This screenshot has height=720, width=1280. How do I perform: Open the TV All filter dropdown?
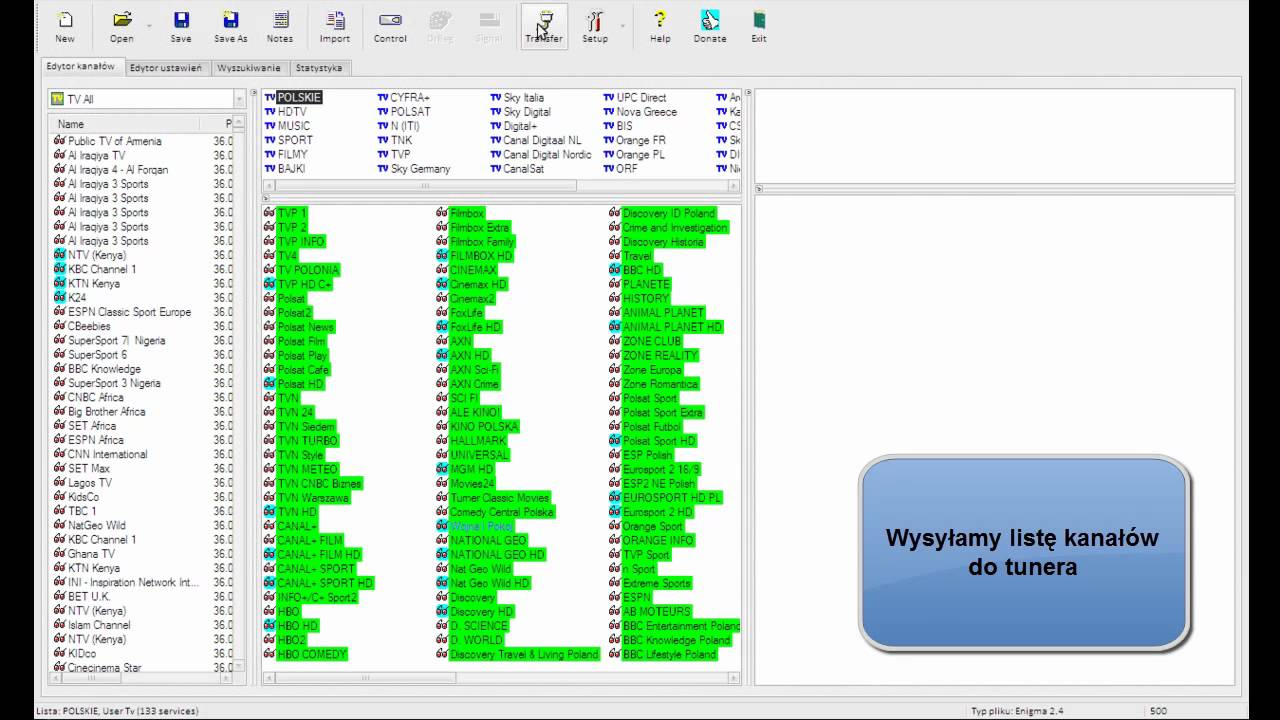click(239, 99)
